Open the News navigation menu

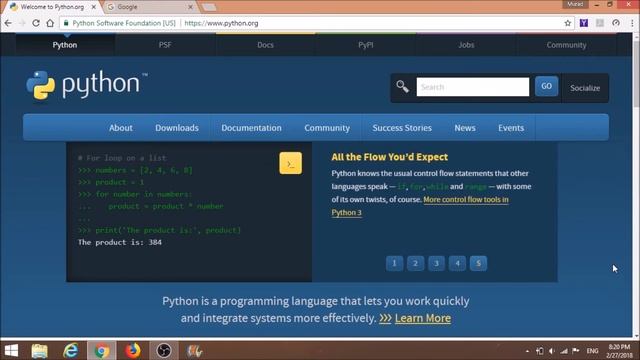point(465,128)
